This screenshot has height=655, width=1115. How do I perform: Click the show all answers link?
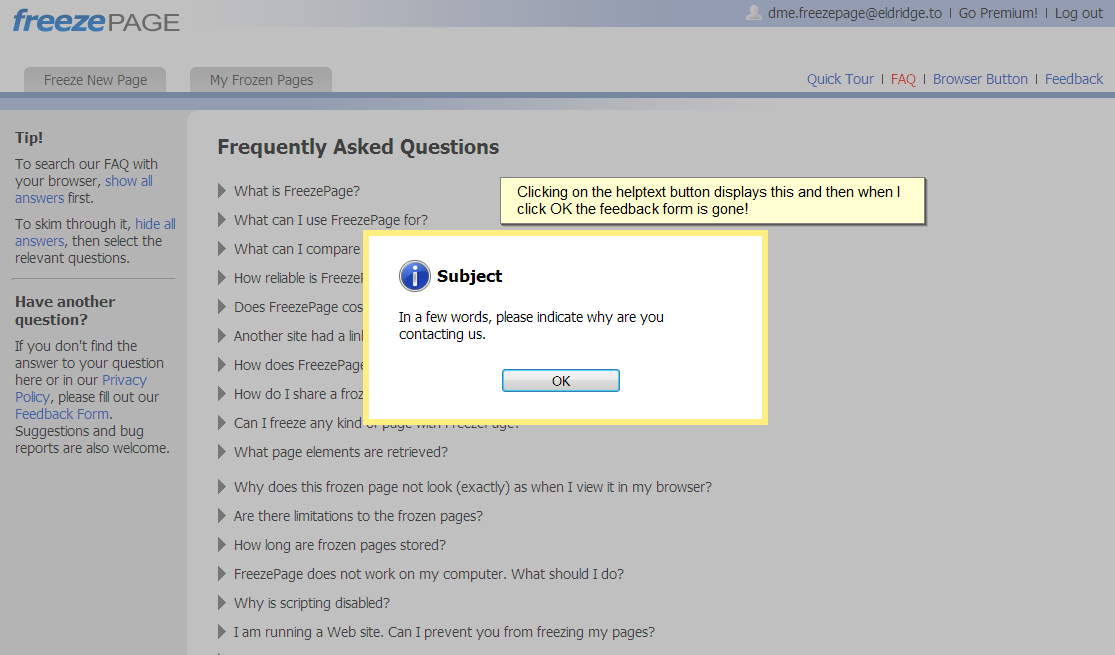(x=84, y=189)
